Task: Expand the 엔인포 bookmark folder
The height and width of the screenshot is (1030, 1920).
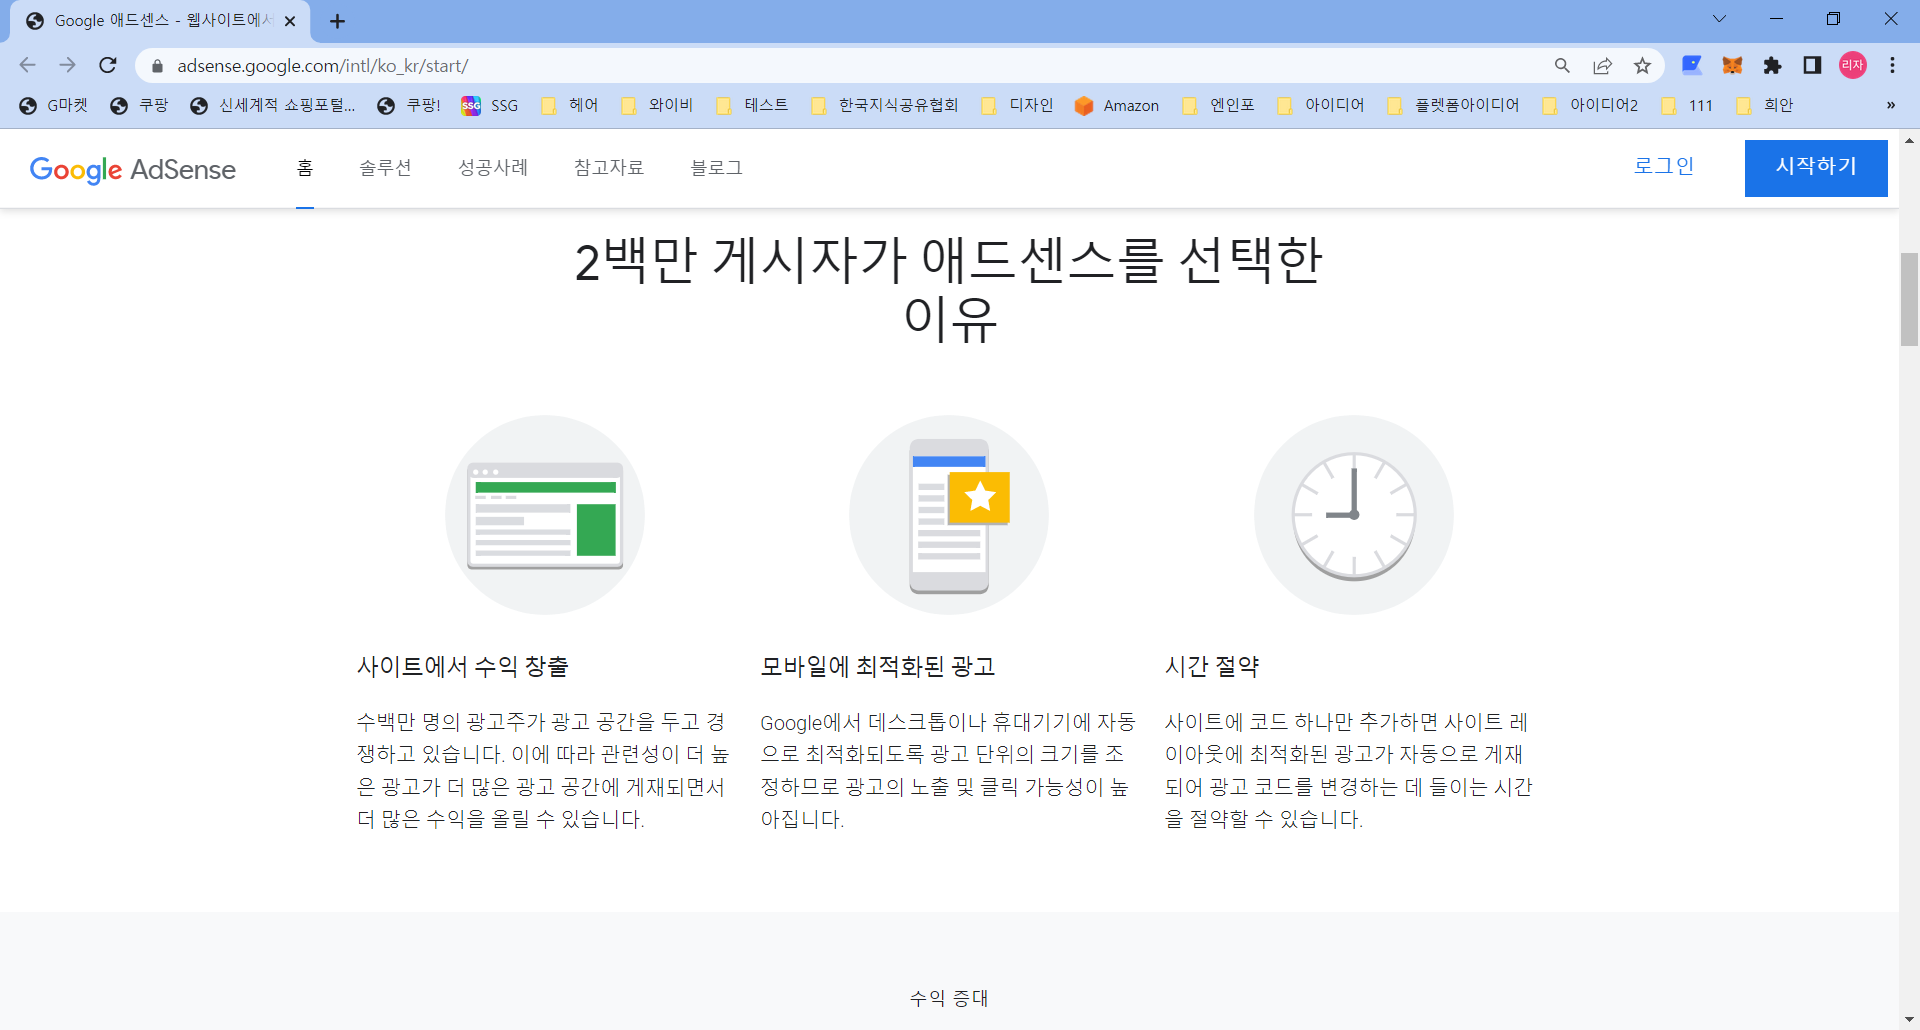Action: click(1218, 105)
